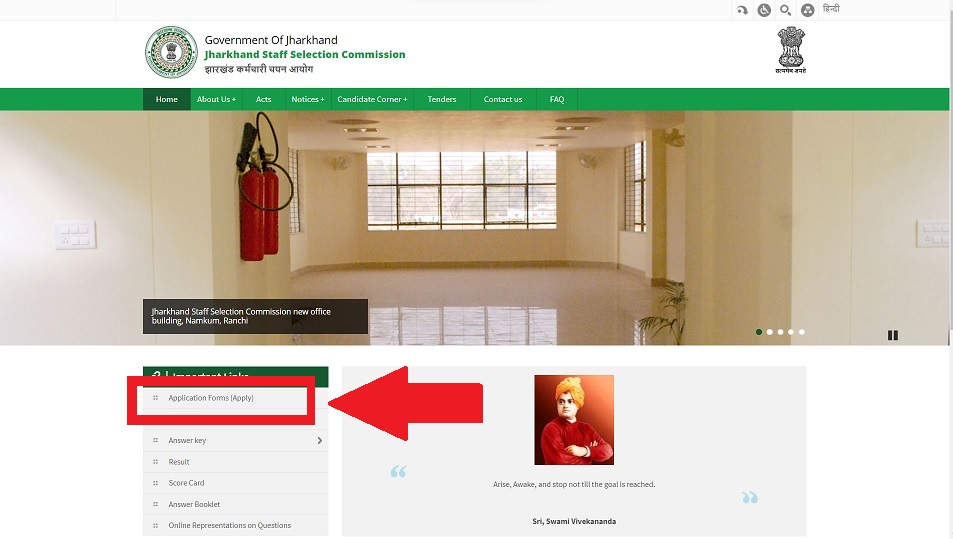This screenshot has width=953, height=539.
Task: Go to the Tenders menu item
Action: tap(442, 99)
